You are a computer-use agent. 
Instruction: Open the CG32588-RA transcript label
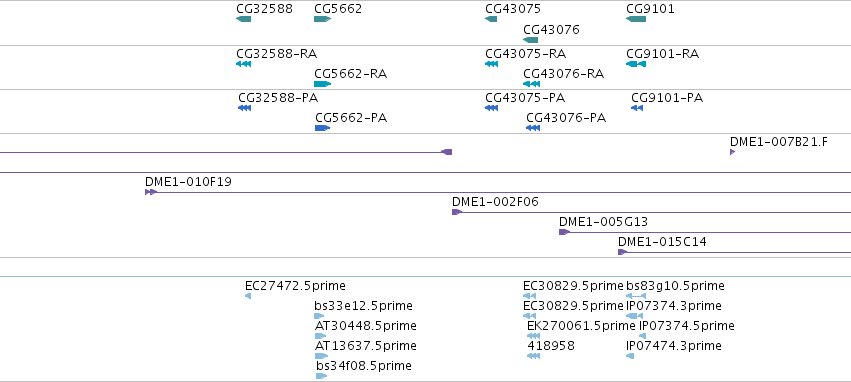[276, 54]
